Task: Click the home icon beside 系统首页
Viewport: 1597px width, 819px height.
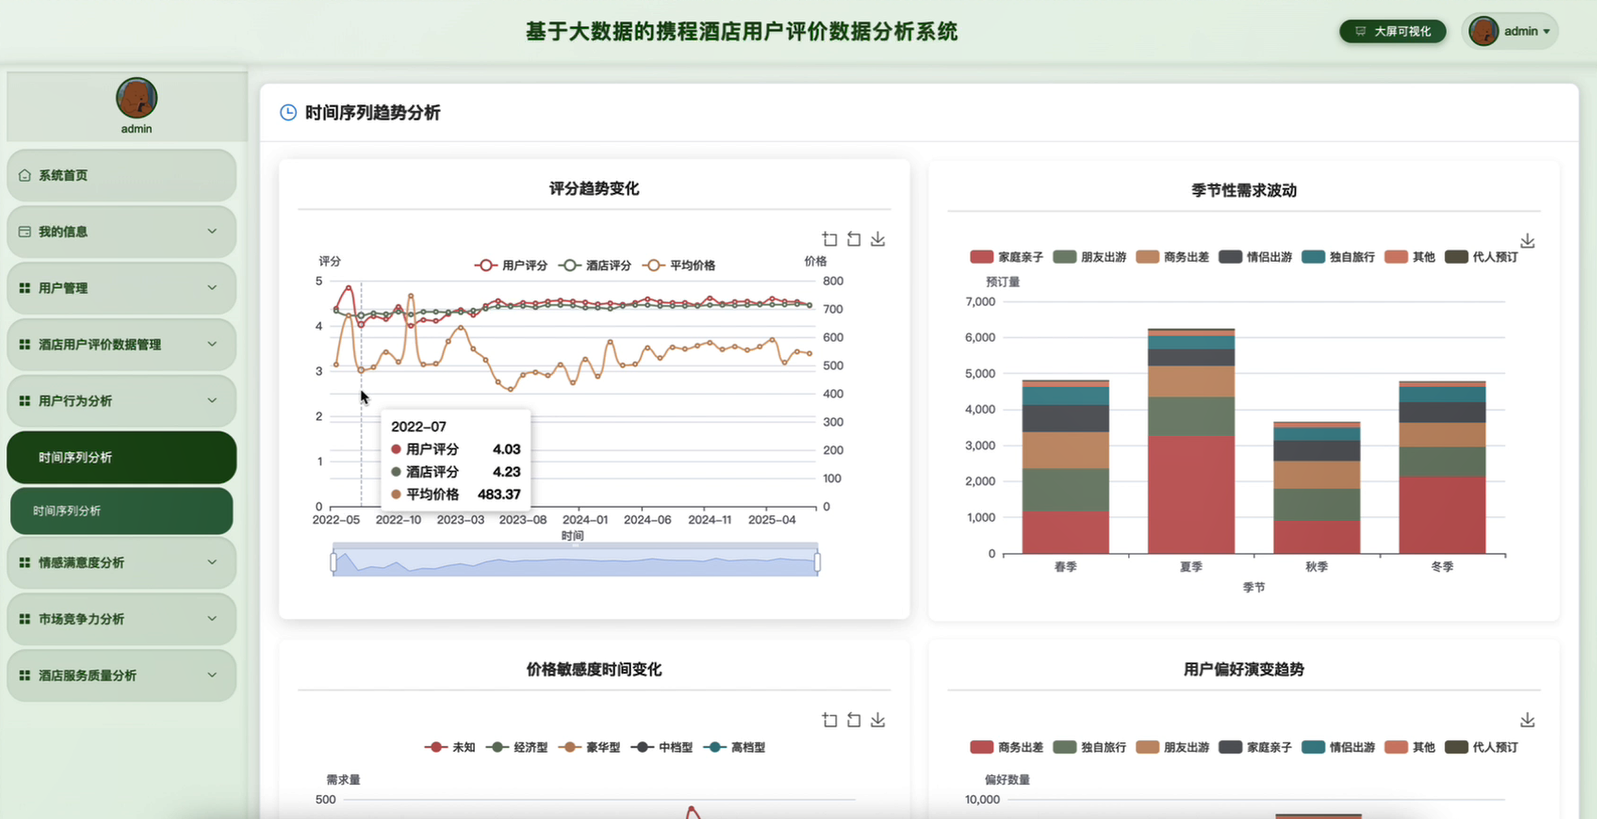Action: tap(25, 175)
